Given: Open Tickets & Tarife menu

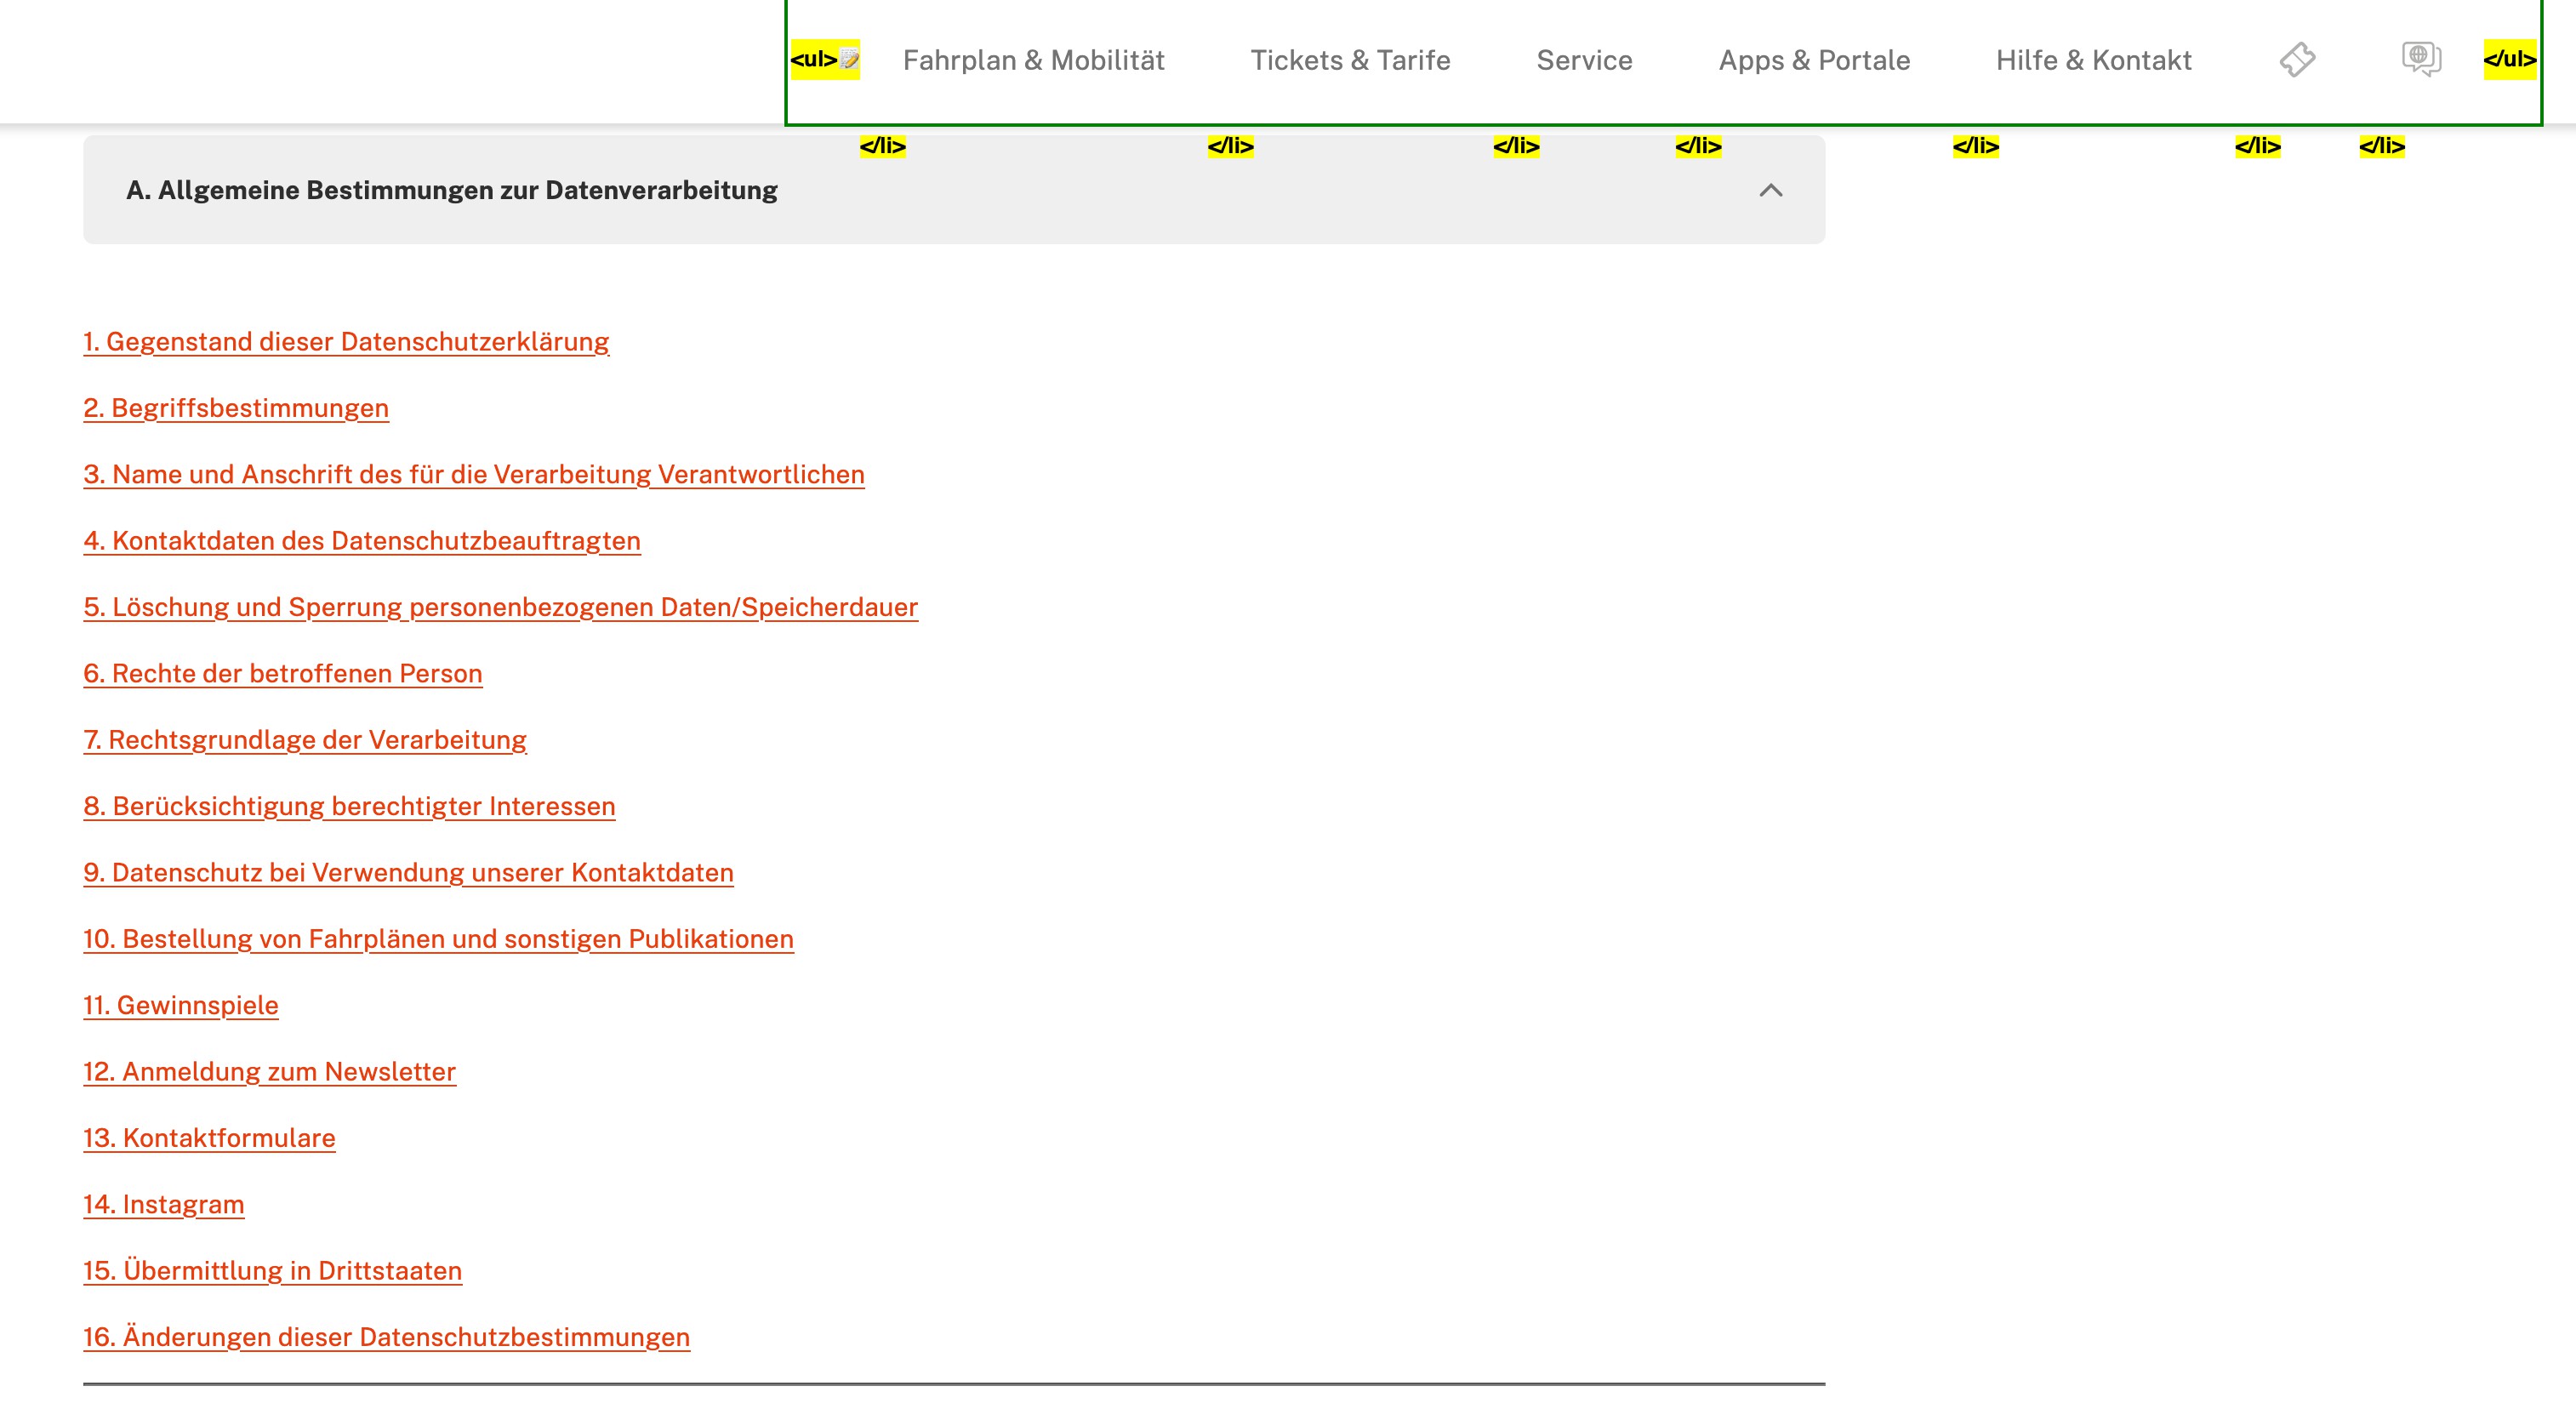Looking at the screenshot, I should (x=1350, y=60).
